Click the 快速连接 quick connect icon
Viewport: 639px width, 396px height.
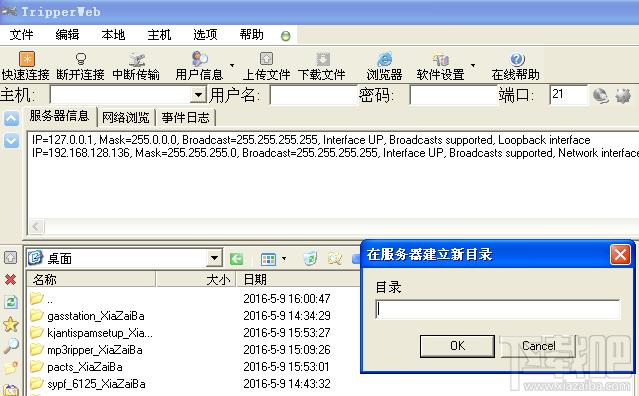pos(26,59)
